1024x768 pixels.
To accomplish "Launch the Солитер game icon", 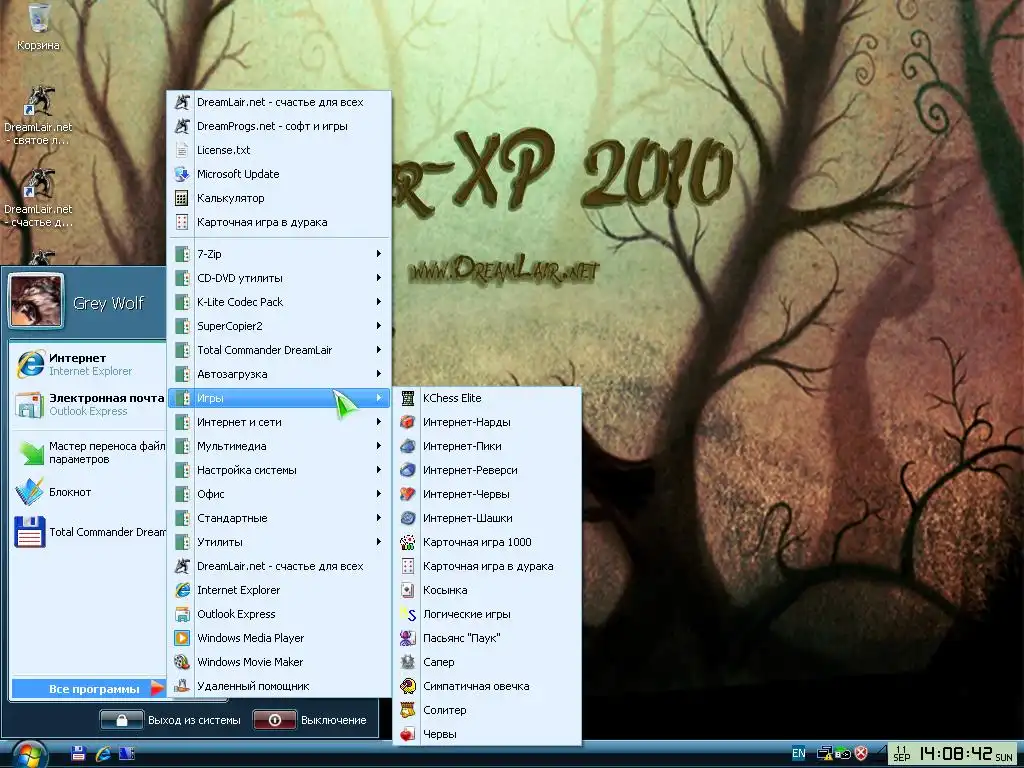I will [408, 710].
